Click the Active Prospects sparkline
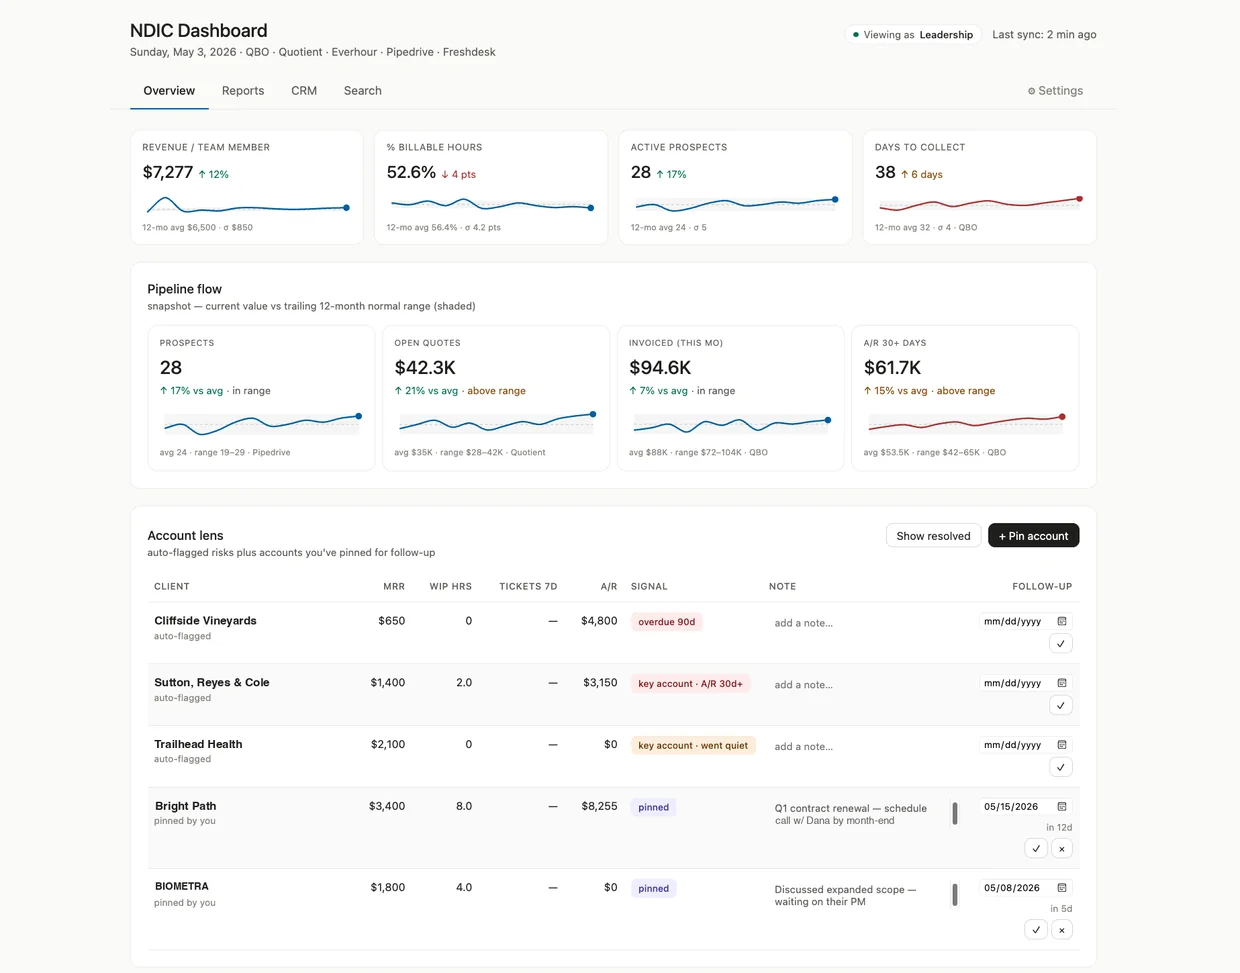Screen dimensions: 1240x973 735,206
